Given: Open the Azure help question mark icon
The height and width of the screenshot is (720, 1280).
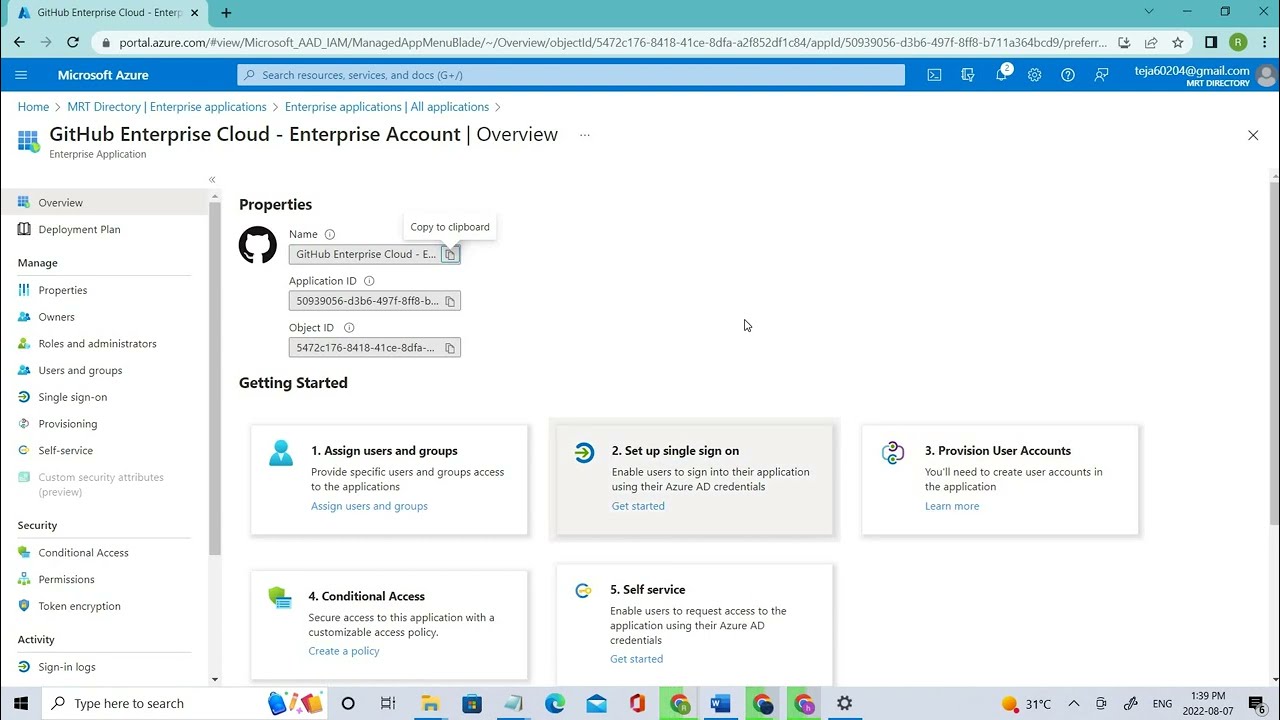Looking at the screenshot, I should [x=1068, y=75].
